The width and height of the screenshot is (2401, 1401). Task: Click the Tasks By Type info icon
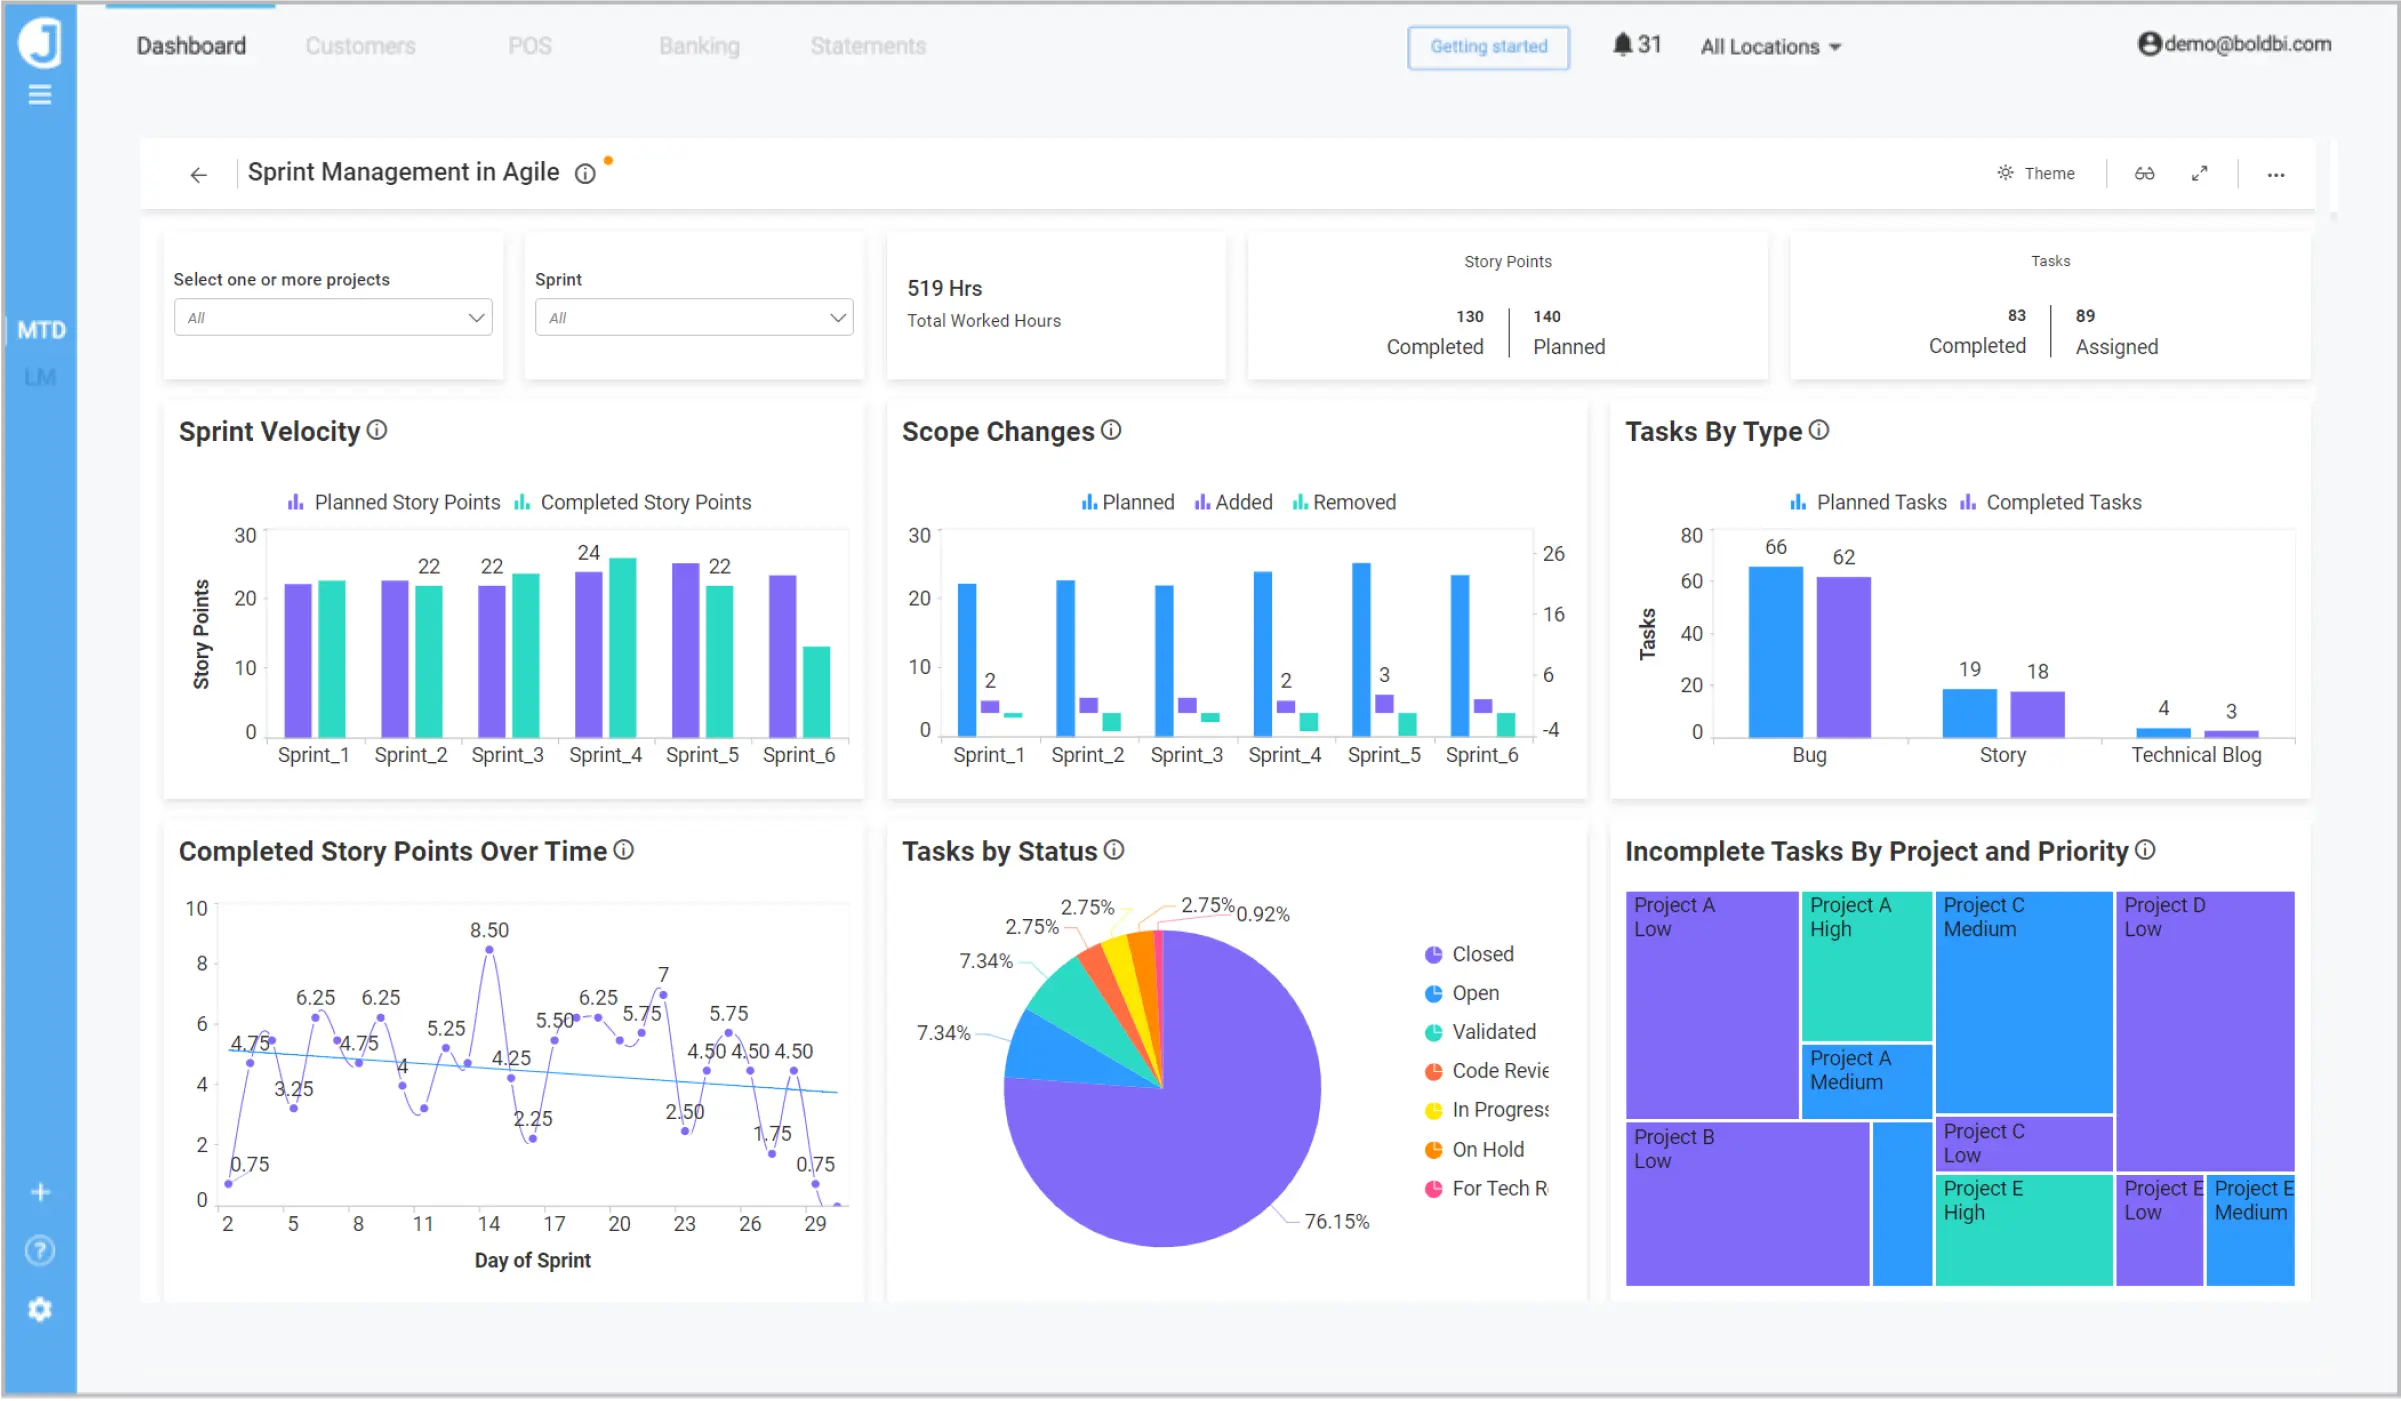coord(1821,430)
